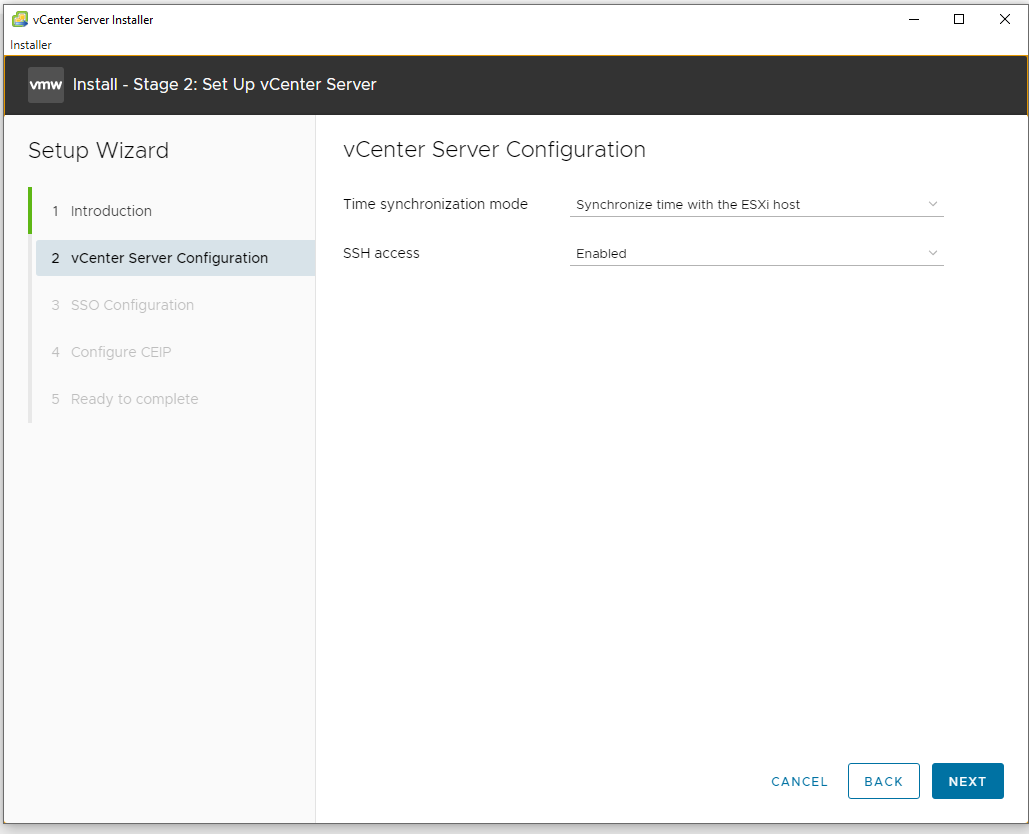Click Install - Stage 2 header title
The width and height of the screenshot is (1029, 834).
point(224,85)
